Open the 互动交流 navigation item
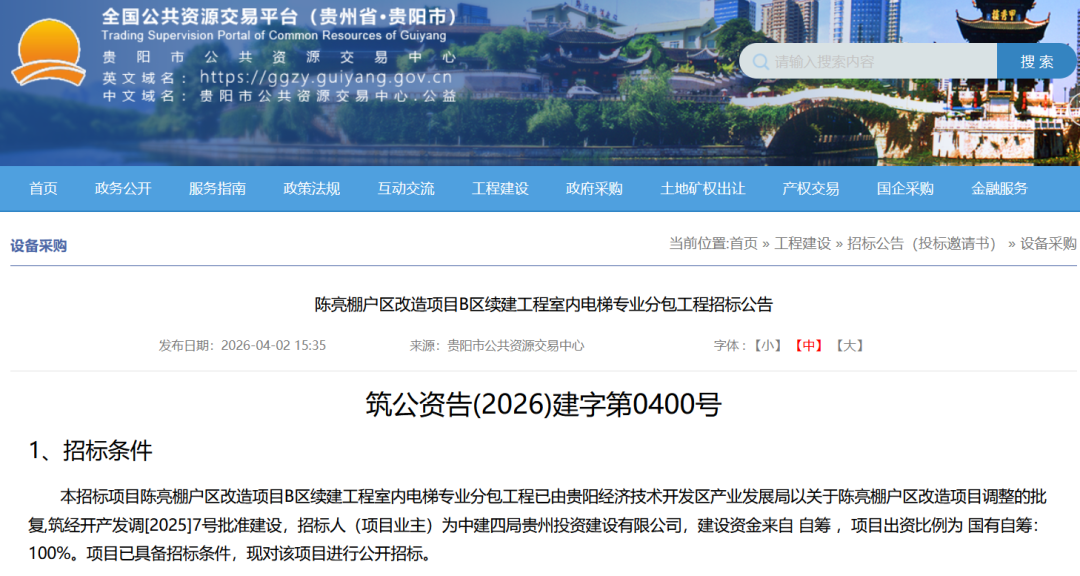This screenshot has width=1080, height=576. 406,189
